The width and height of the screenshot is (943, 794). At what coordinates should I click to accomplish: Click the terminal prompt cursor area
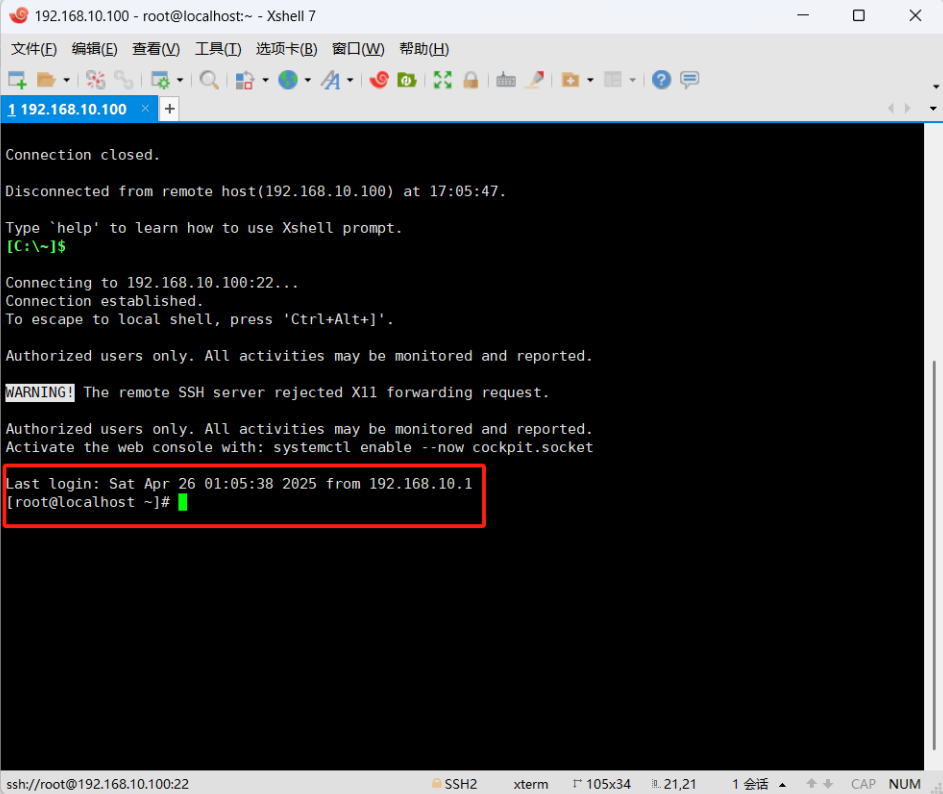[183, 502]
